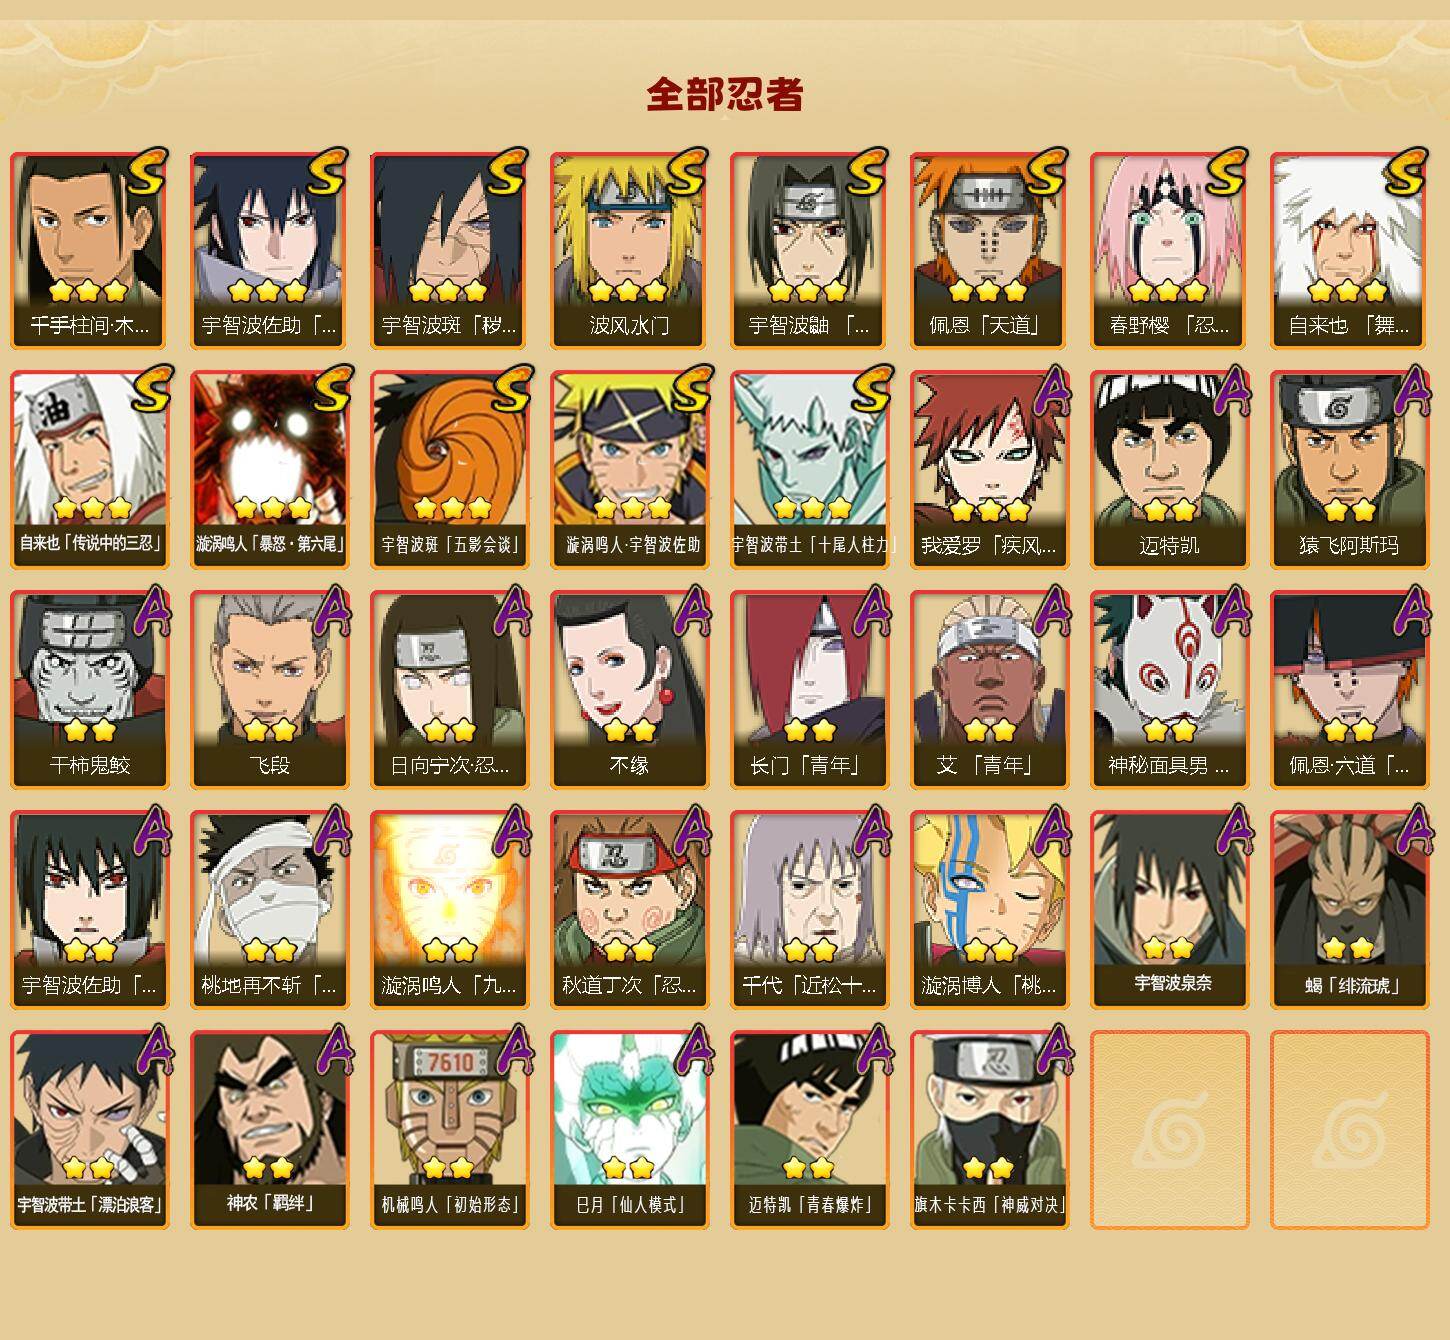Select the 长门「青年」 ninja card
This screenshot has height=1340, width=1450.
pyautogui.click(x=809, y=690)
